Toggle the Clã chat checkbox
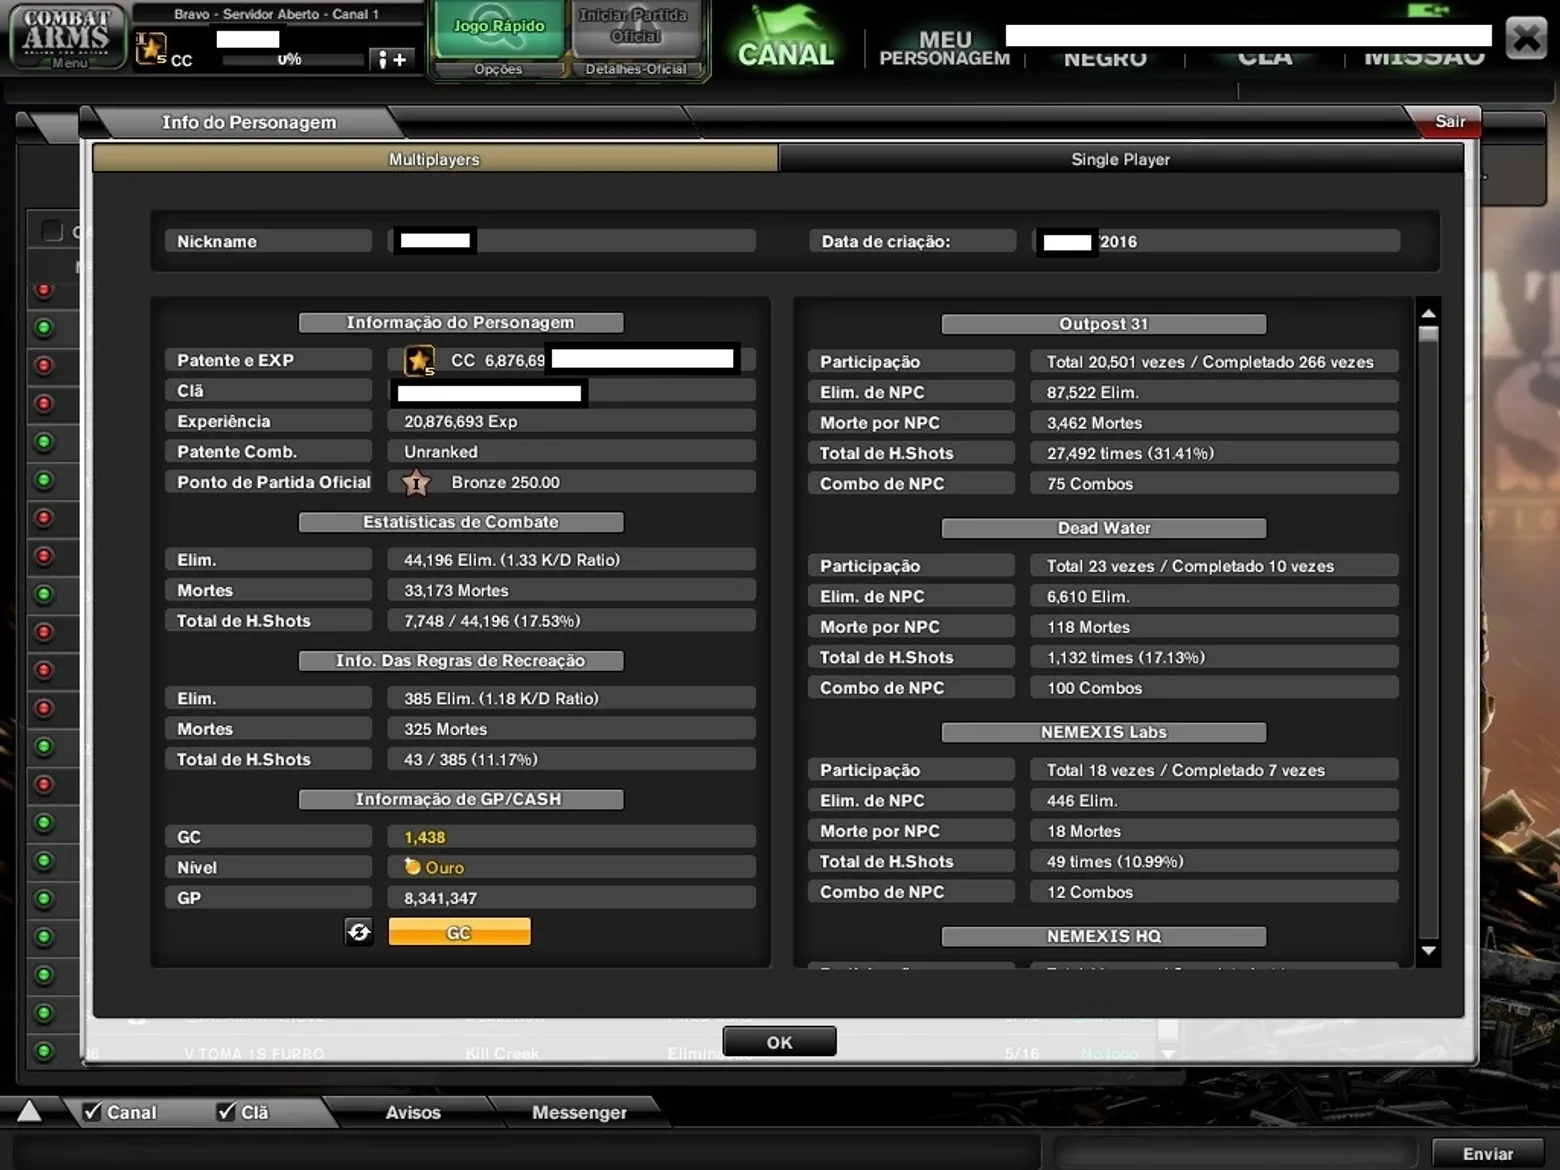 click(226, 1111)
